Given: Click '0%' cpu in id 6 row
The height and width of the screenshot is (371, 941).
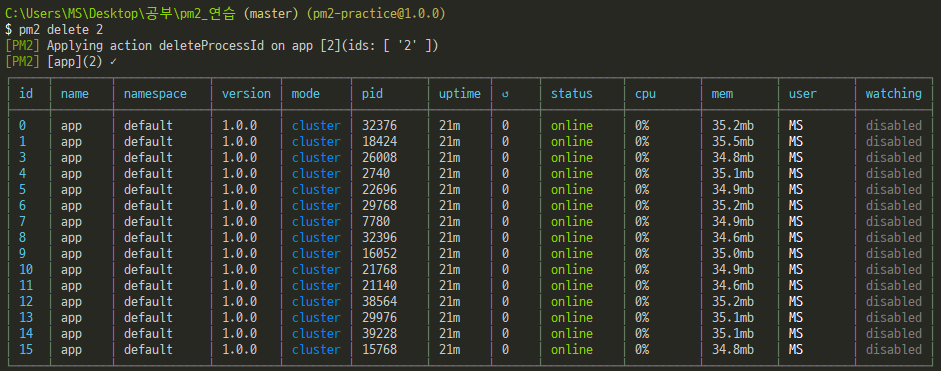Looking at the screenshot, I should [x=642, y=205].
